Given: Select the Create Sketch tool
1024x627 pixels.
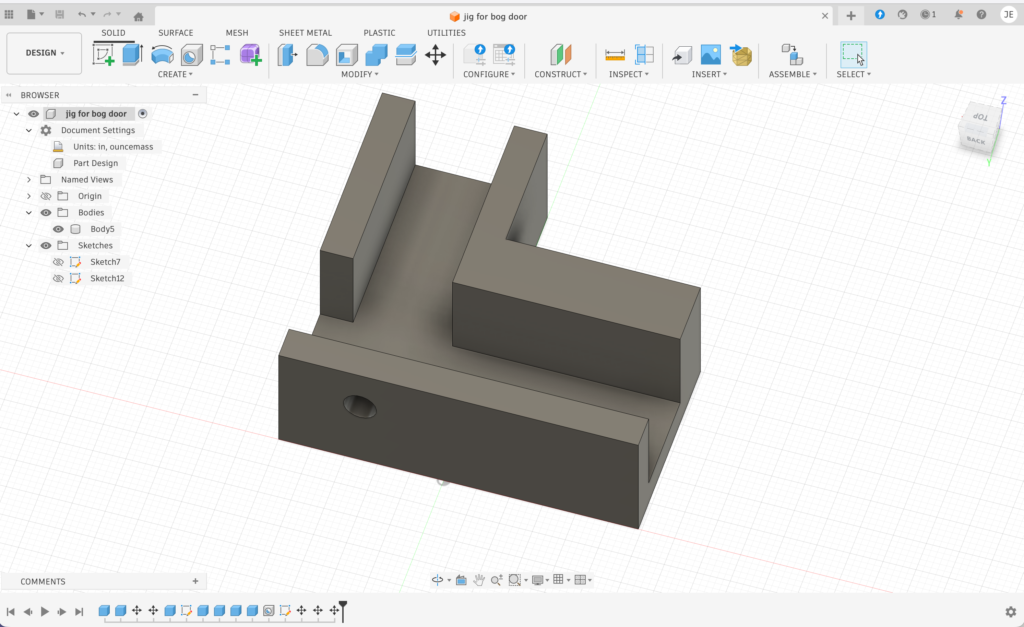Looking at the screenshot, I should point(104,55).
